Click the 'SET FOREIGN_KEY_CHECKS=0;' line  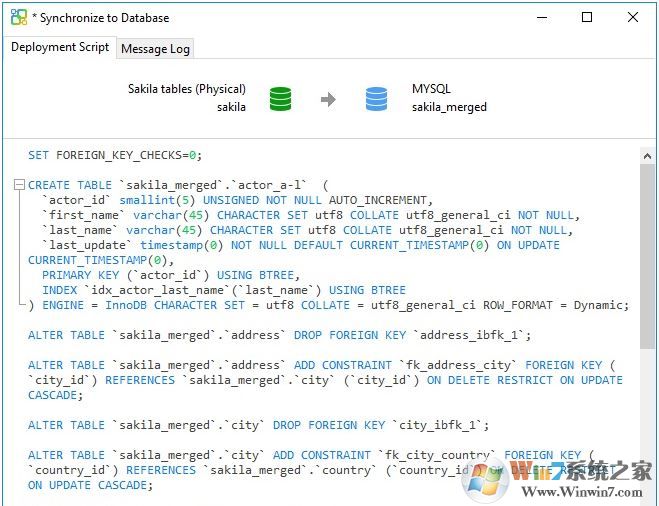(x=115, y=155)
